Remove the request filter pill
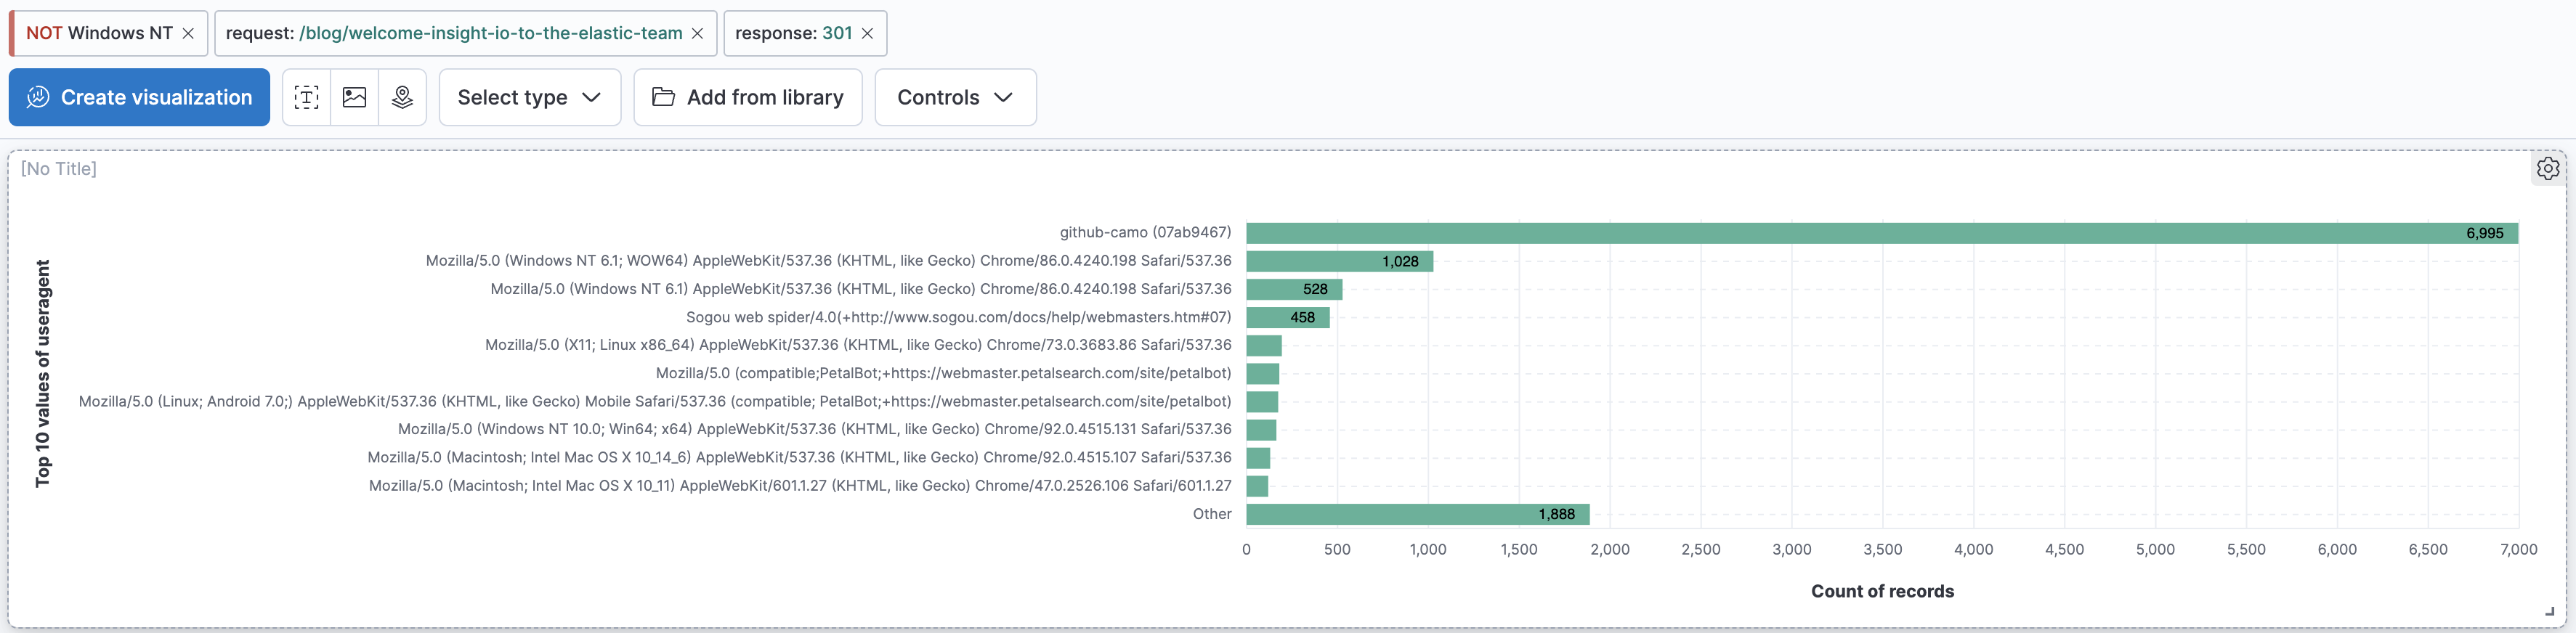2576x633 pixels. (x=697, y=33)
